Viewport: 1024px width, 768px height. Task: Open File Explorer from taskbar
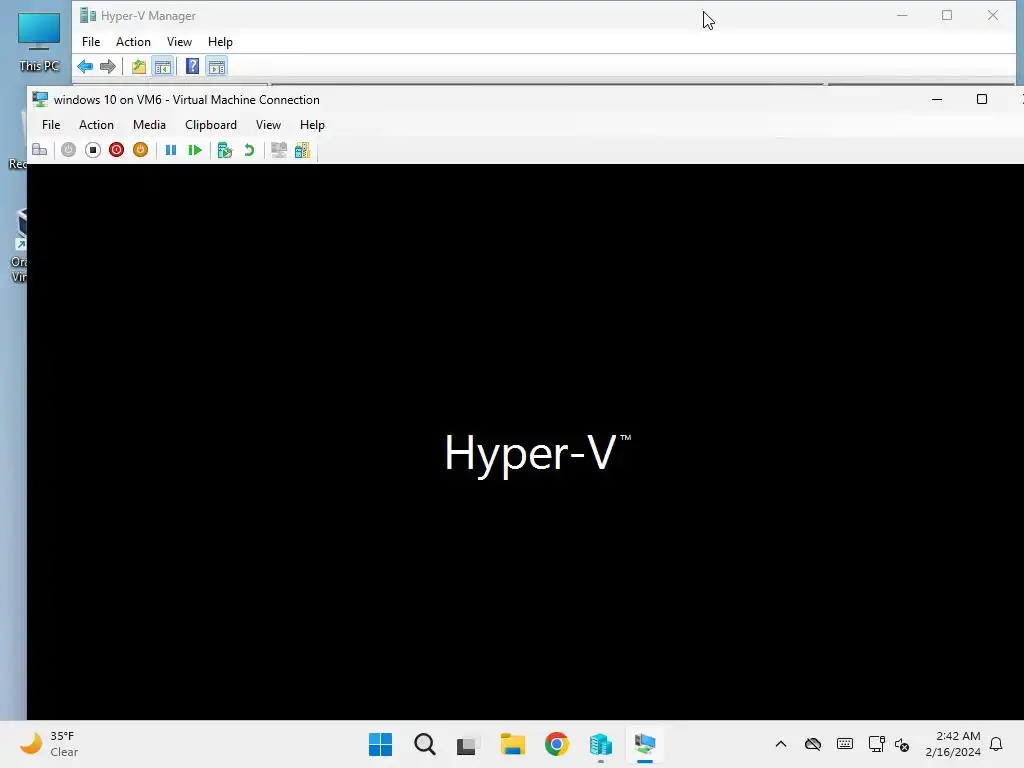click(x=513, y=744)
